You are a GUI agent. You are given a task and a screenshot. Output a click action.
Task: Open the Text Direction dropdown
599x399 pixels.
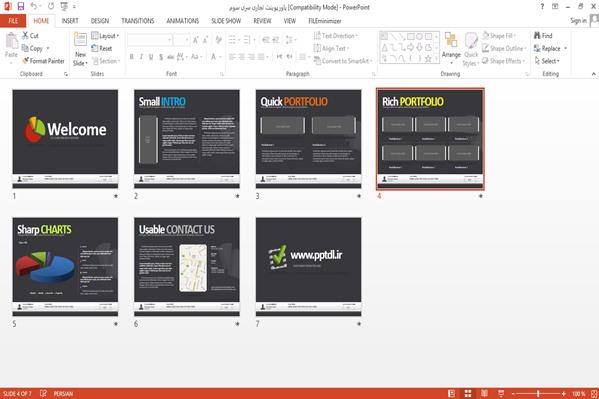(336, 36)
